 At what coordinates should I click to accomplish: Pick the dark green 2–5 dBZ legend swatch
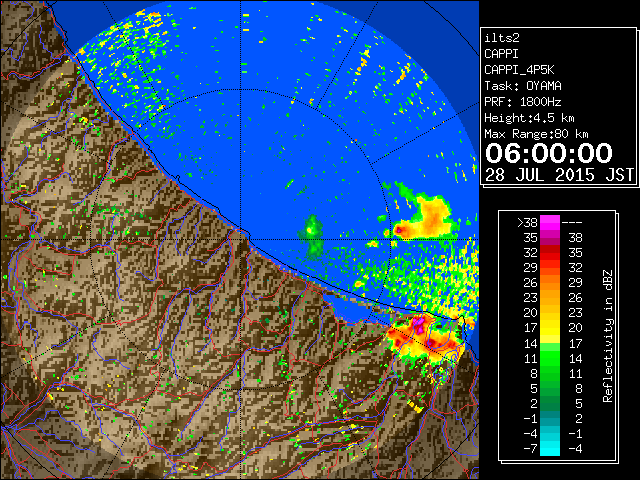[550, 403]
